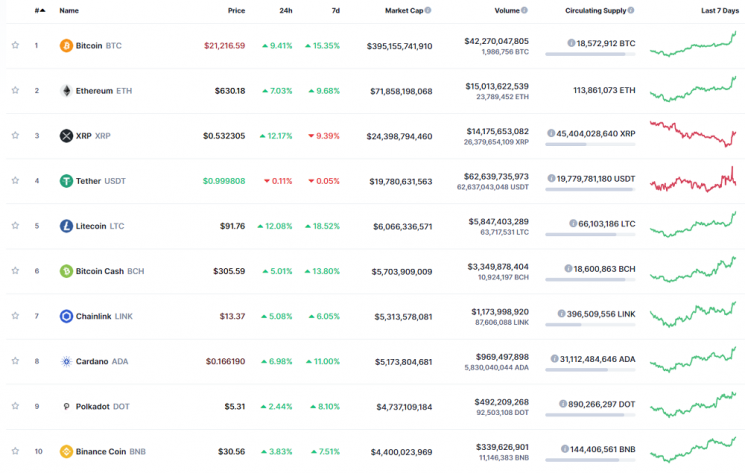745x473 pixels.
Task: Click info icon beside 45,404,028,640 XRP
Action: 551,133
